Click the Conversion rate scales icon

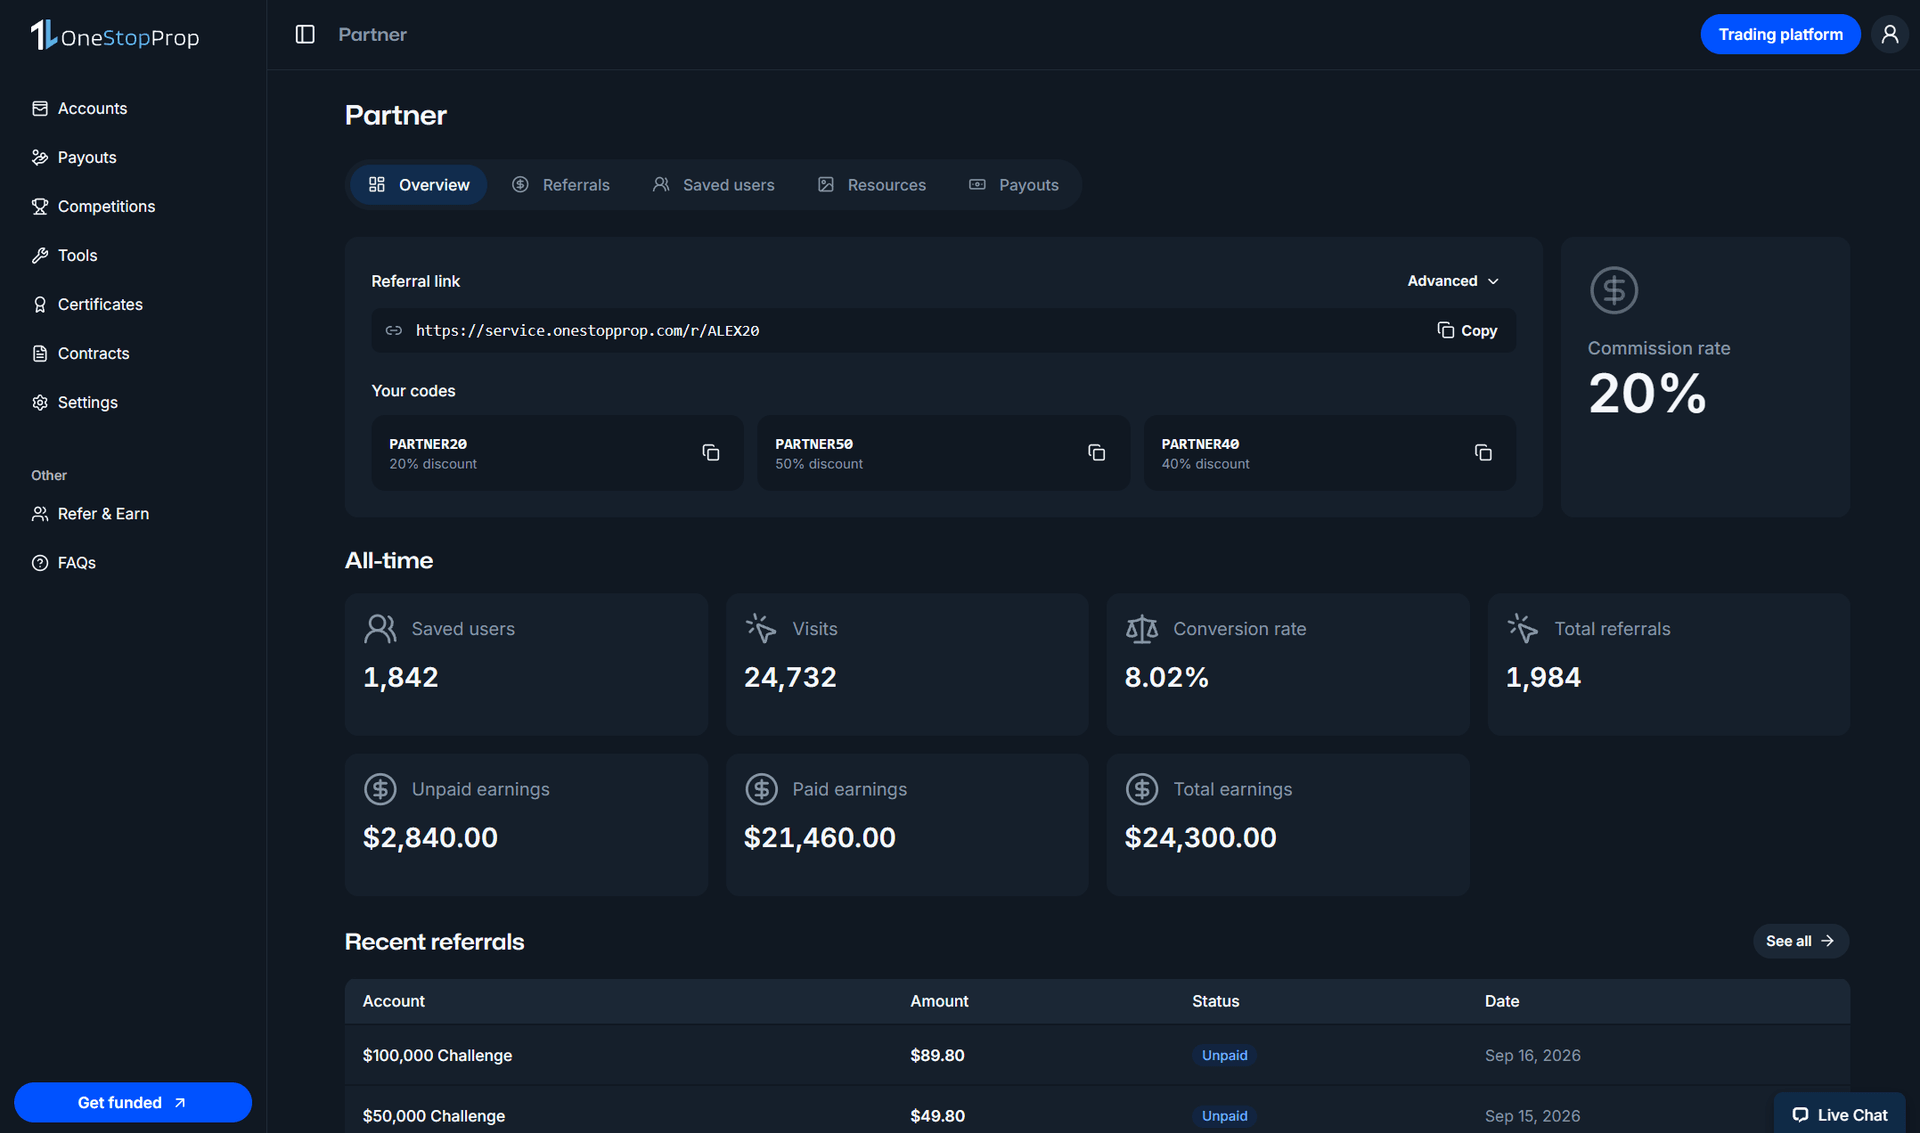[x=1142, y=629]
